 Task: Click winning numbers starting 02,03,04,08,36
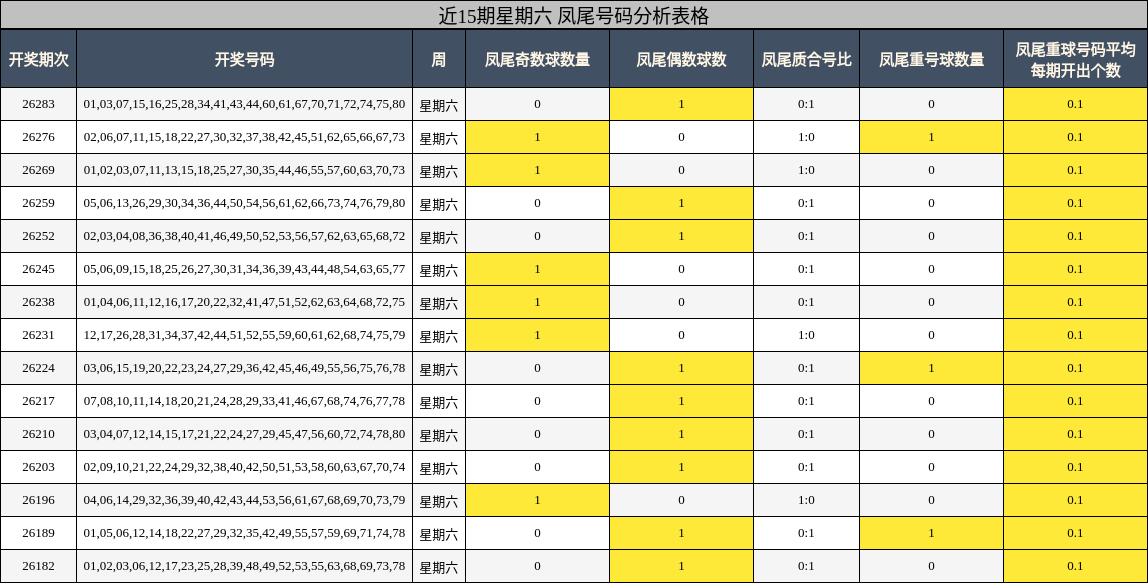click(244, 236)
